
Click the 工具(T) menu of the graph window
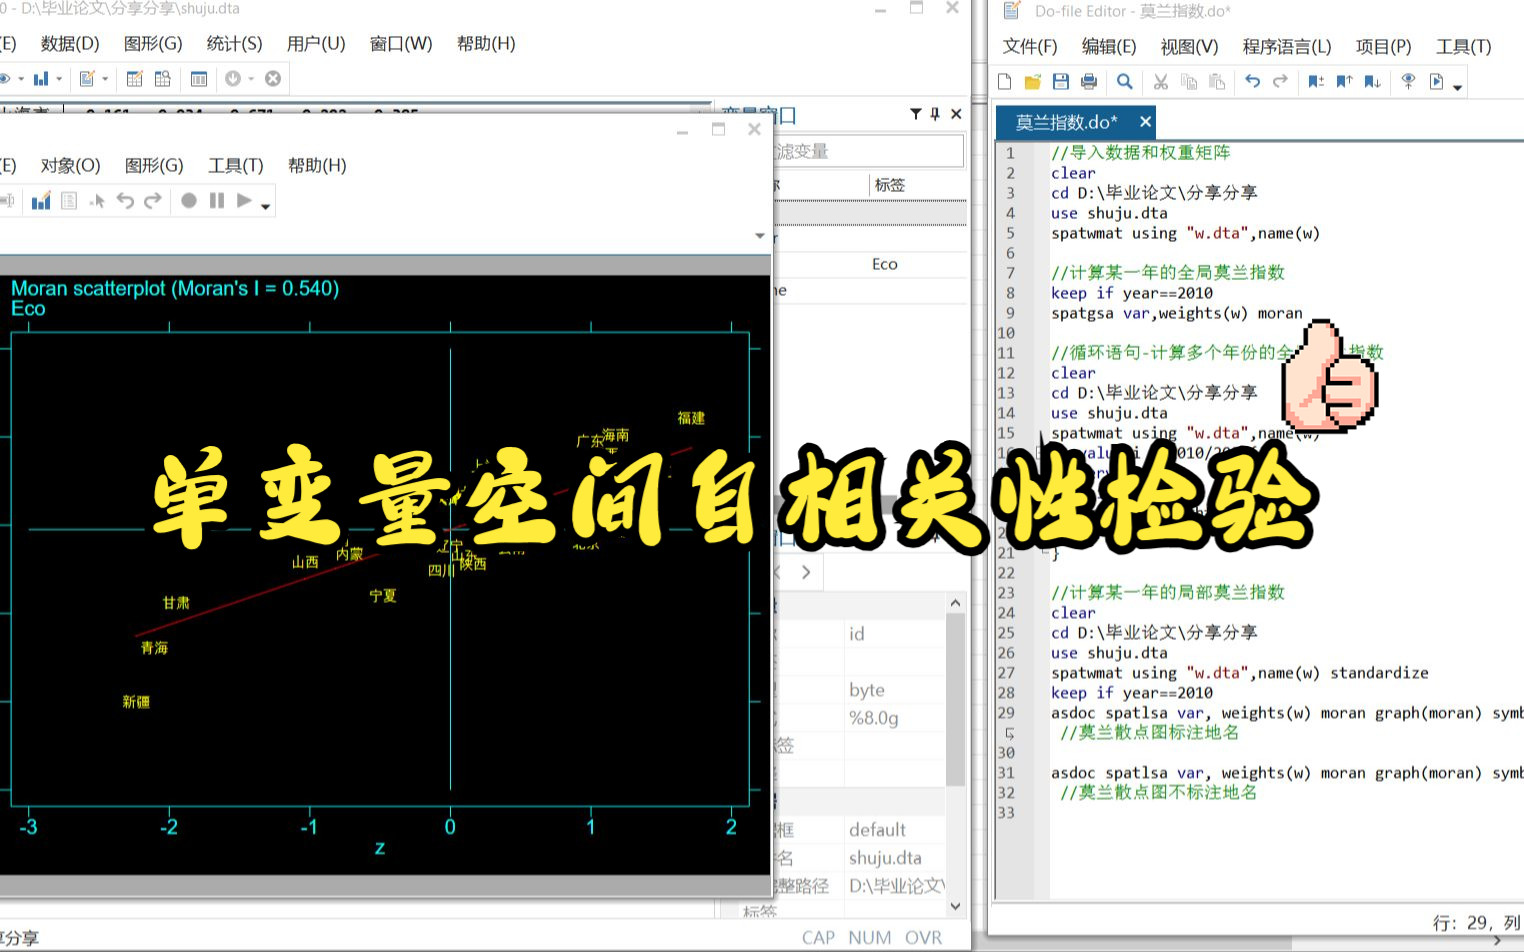[236, 165]
